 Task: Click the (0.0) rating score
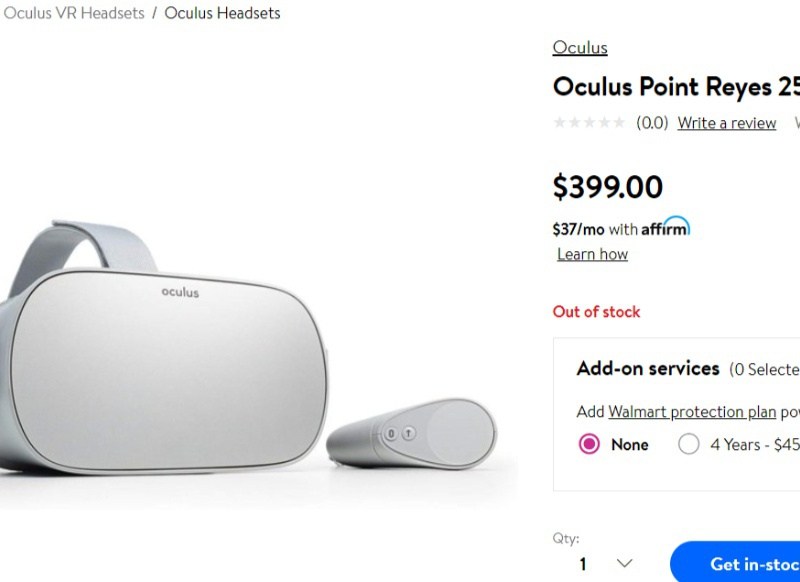click(x=652, y=123)
